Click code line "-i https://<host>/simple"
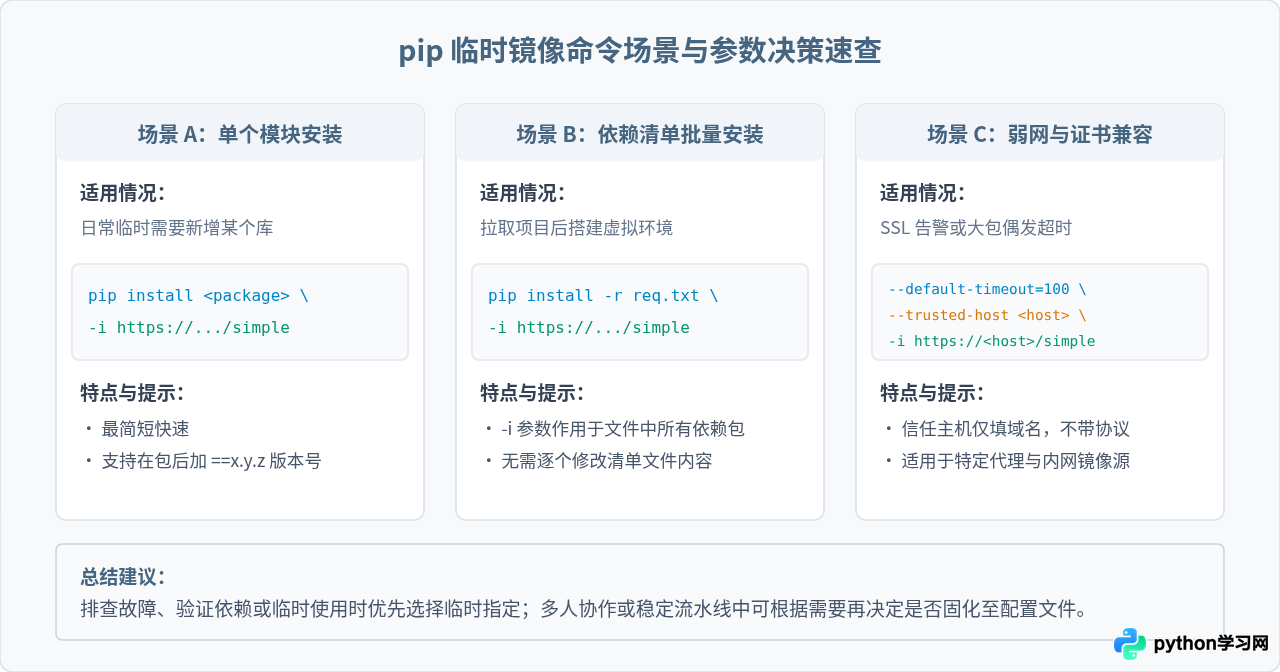The height and width of the screenshot is (672, 1280). click(992, 341)
